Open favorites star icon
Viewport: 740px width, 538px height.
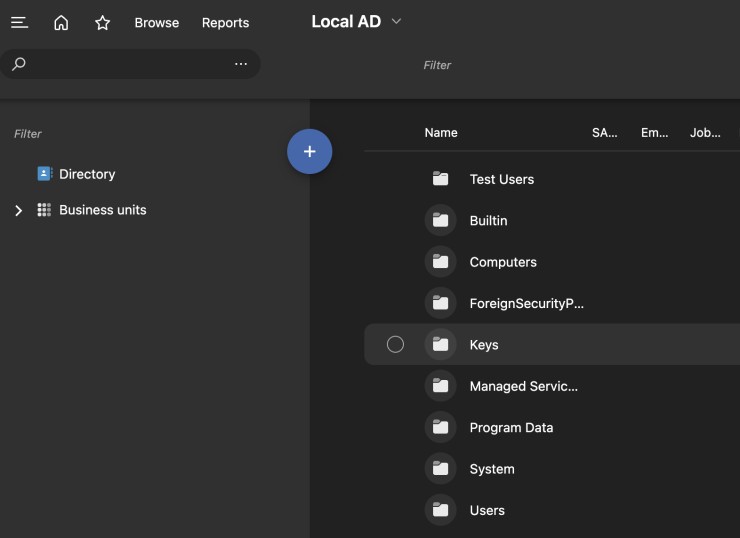[102, 23]
